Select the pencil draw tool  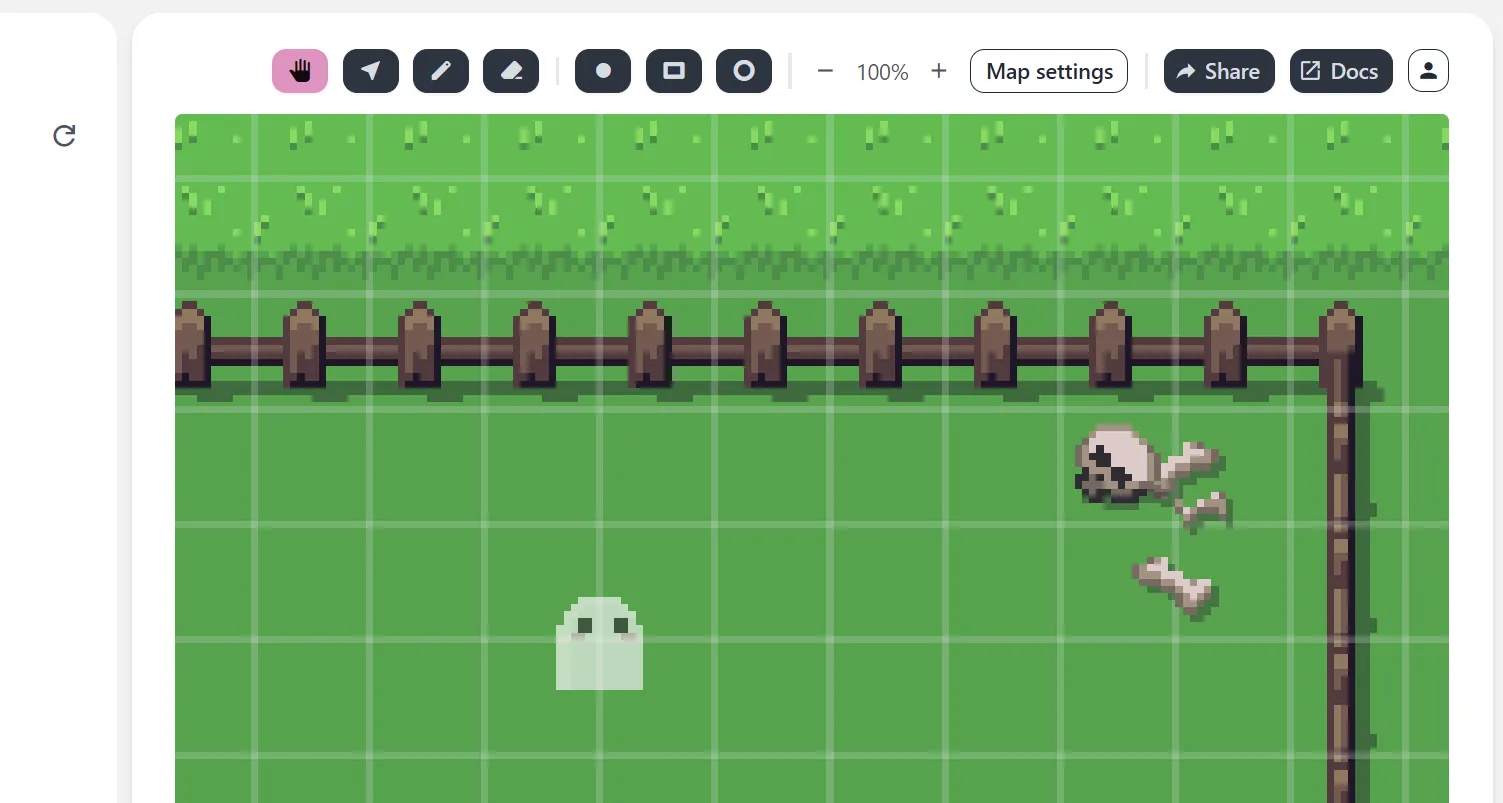pos(441,71)
